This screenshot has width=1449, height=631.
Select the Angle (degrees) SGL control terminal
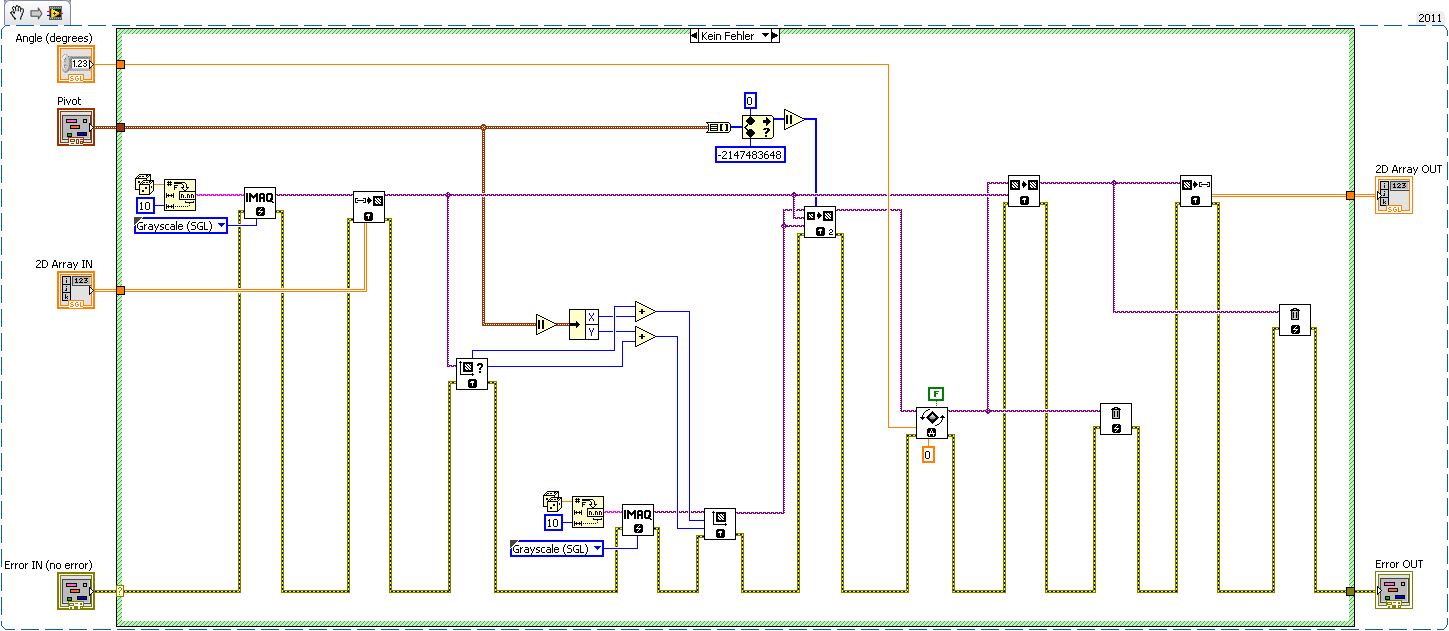[x=76, y=64]
